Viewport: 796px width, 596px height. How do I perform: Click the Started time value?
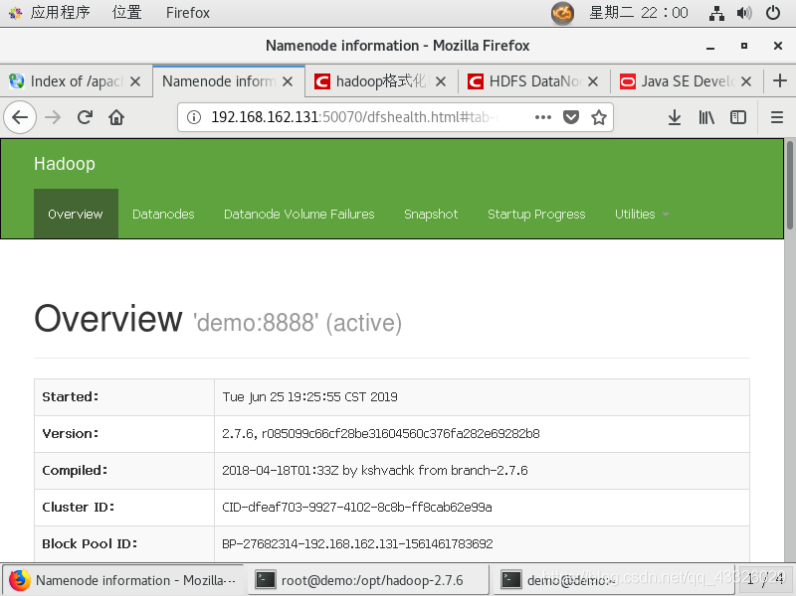[x=310, y=397]
